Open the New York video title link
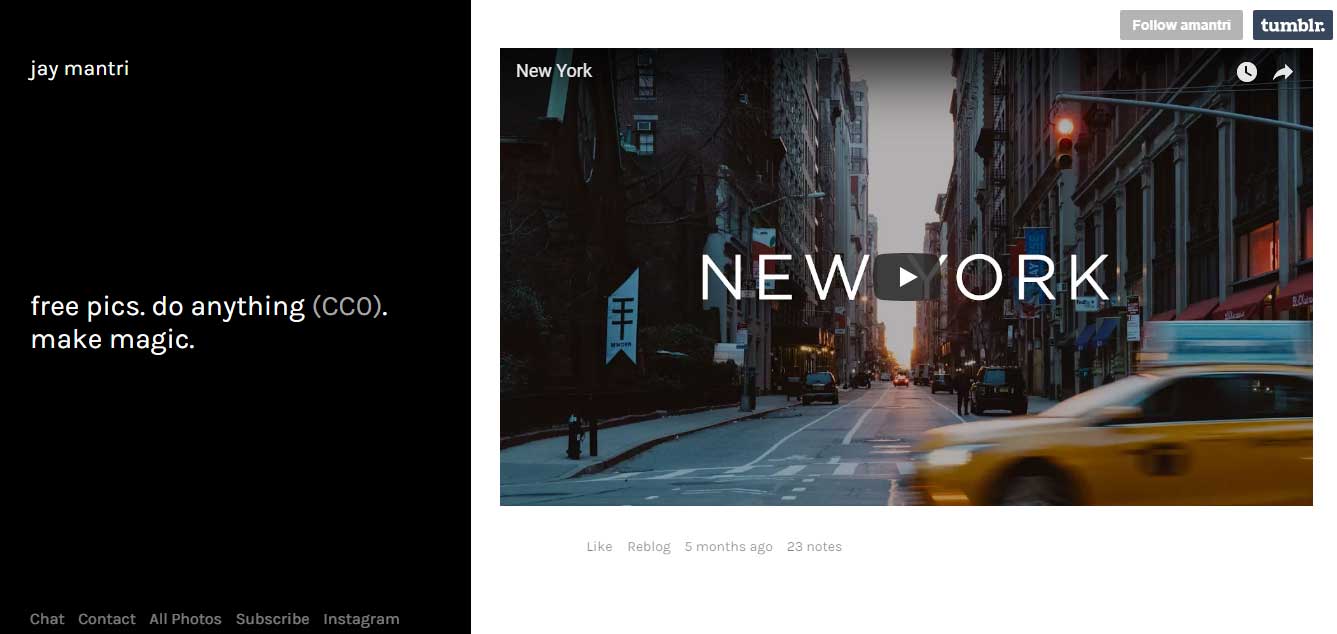 coord(554,71)
